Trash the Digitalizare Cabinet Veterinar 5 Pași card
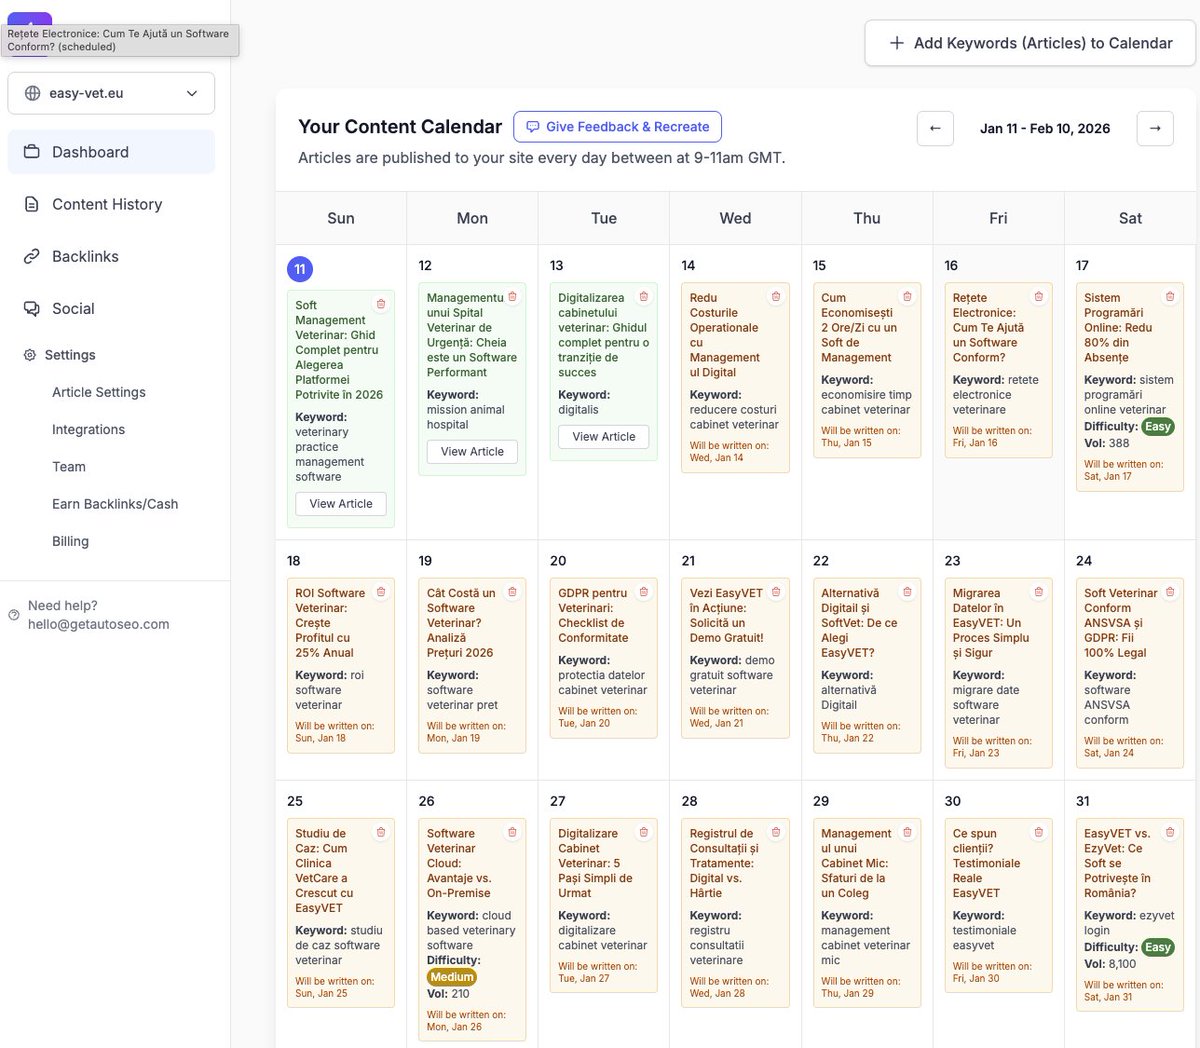This screenshot has height=1048, width=1200. [644, 832]
